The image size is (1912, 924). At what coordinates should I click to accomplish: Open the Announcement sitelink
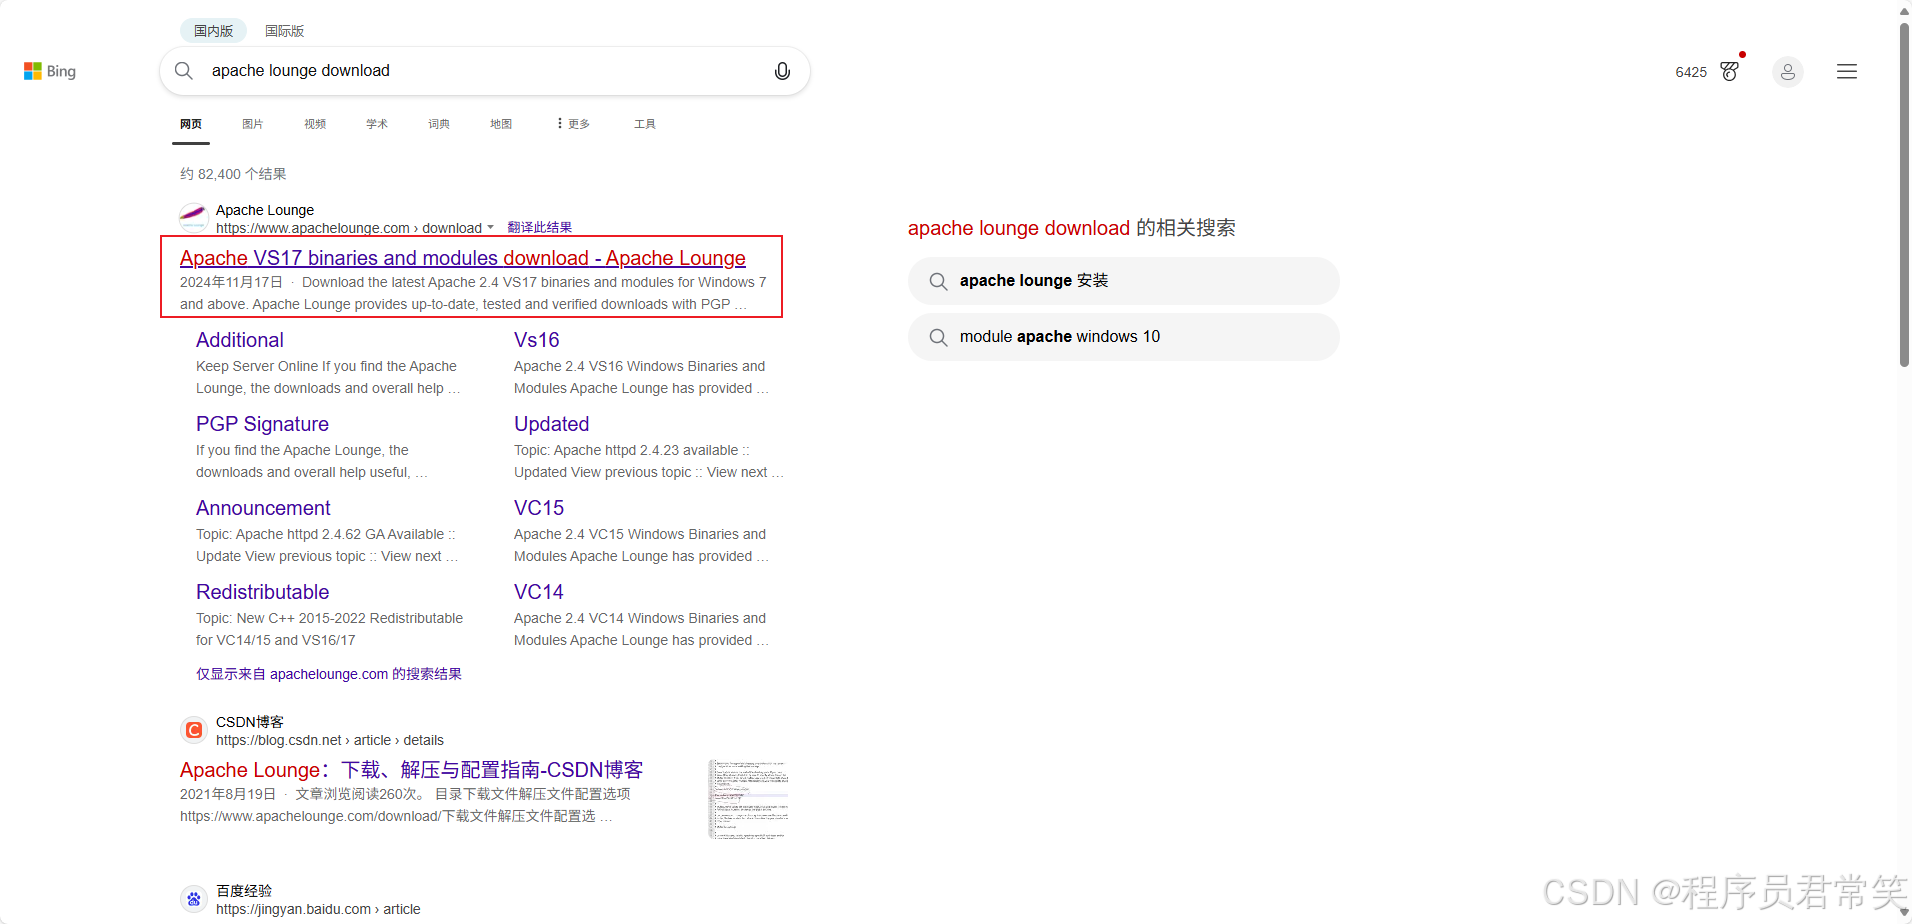[263, 508]
